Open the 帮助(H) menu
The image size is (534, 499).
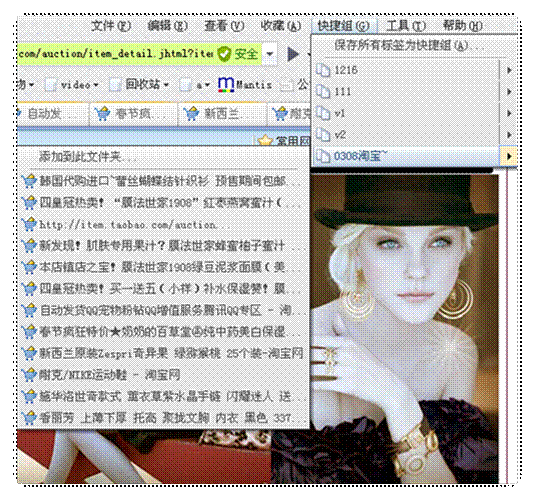tap(462, 26)
